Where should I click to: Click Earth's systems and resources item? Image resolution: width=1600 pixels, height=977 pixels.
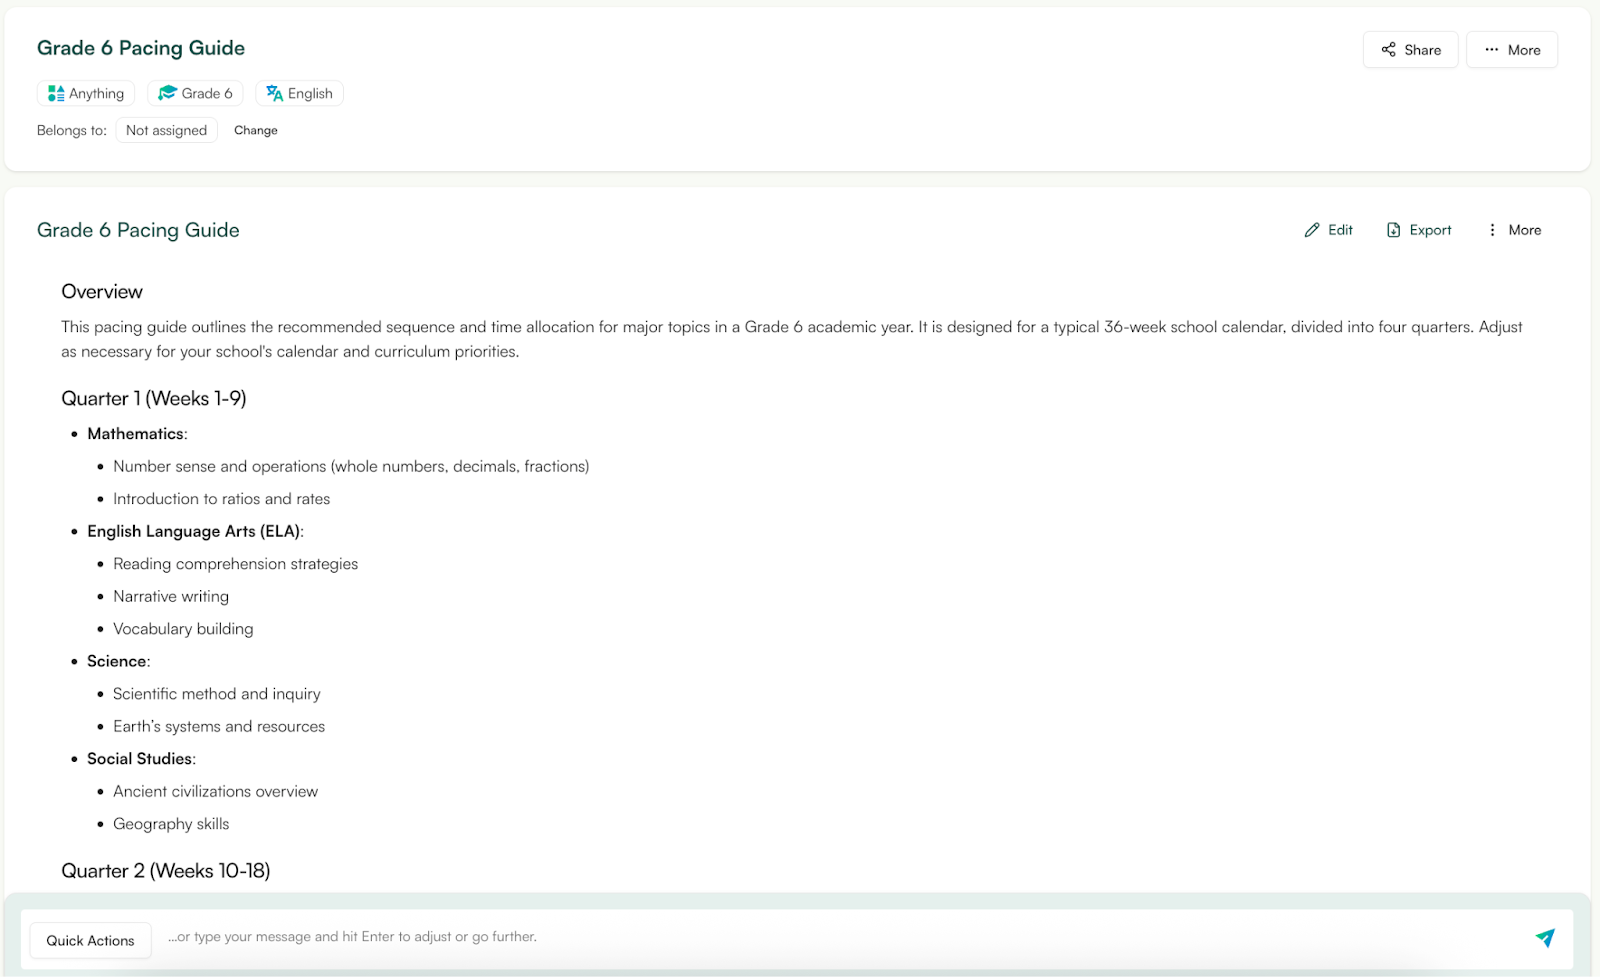[x=219, y=726]
